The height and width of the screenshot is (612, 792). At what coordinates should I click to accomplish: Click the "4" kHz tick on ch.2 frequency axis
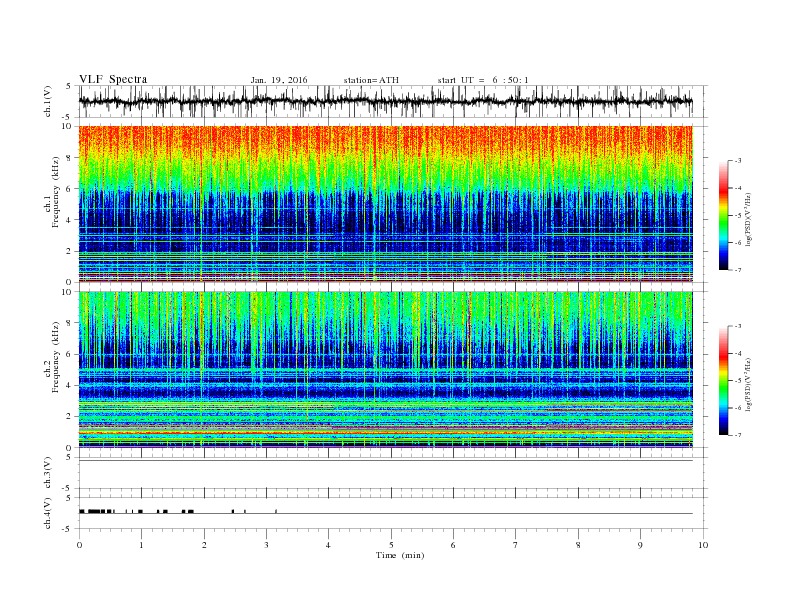70,385
